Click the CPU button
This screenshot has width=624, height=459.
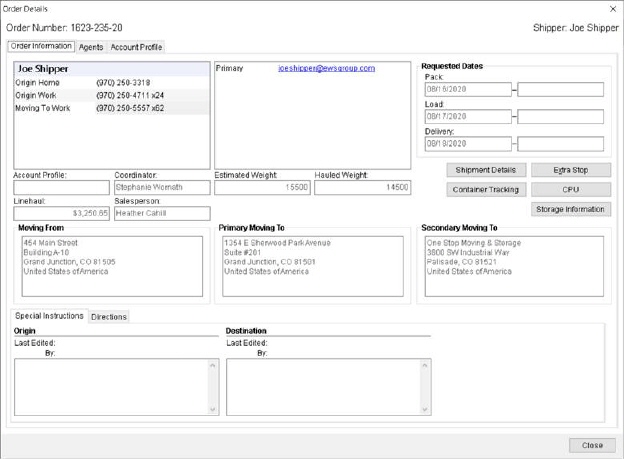pos(570,189)
